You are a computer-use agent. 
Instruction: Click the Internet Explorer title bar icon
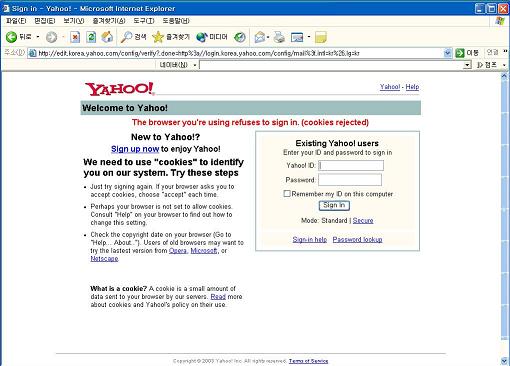(x=6, y=8)
